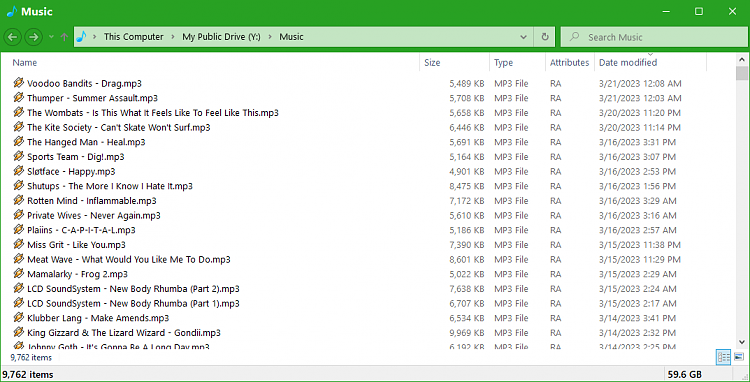Click icon for Private Wives - Never Again.mp3

pos(18,215)
